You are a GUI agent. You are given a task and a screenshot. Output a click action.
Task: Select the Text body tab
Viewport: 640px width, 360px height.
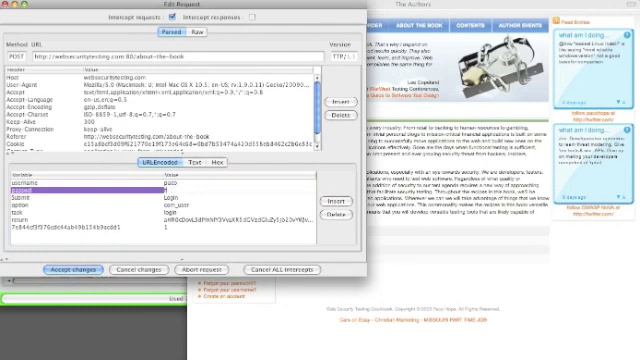click(195, 162)
